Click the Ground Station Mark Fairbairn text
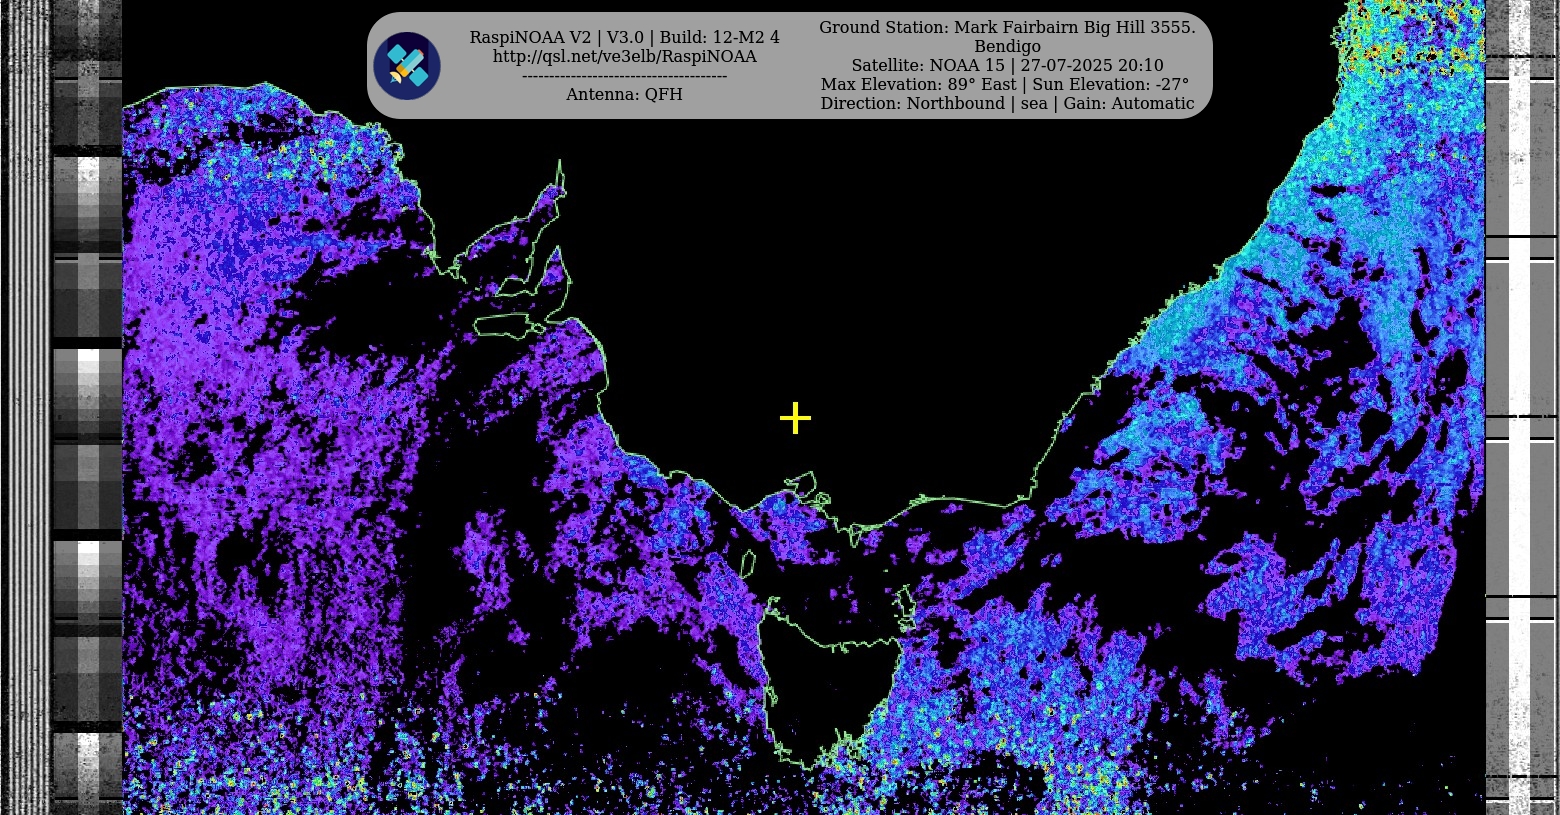This screenshot has width=1560, height=815. point(1007,27)
